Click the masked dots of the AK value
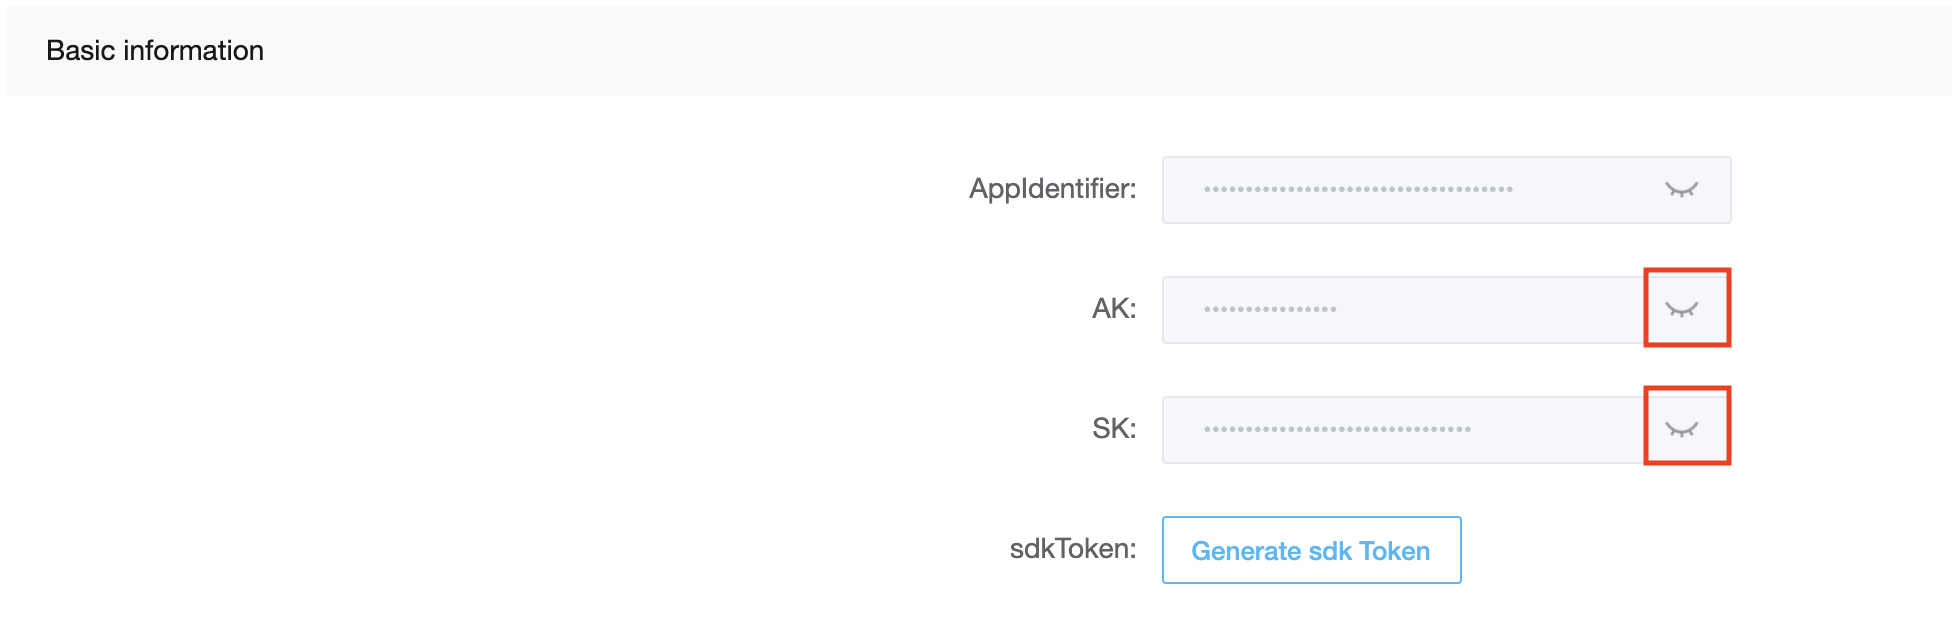The image size is (1952, 636). (x=1270, y=309)
